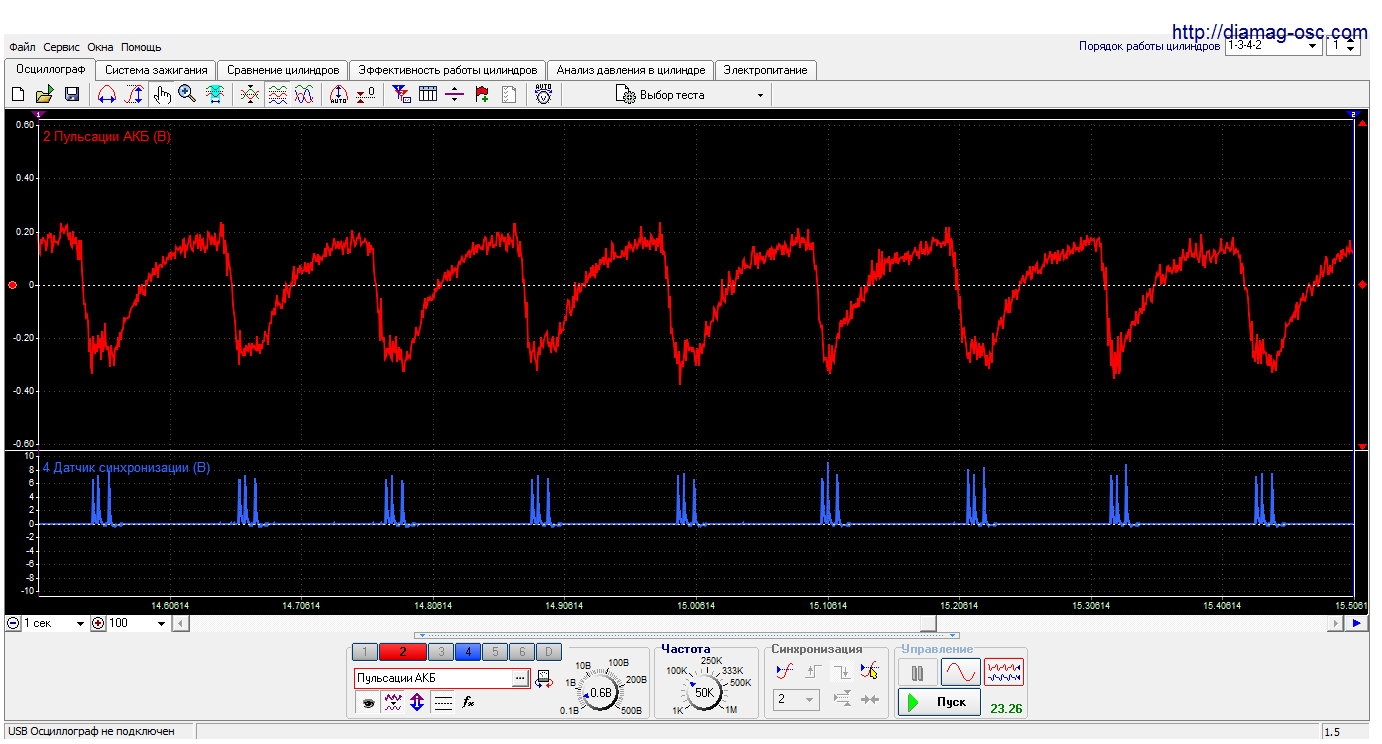
Task: Toggle channel 3 button
Action: click(441, 652)
